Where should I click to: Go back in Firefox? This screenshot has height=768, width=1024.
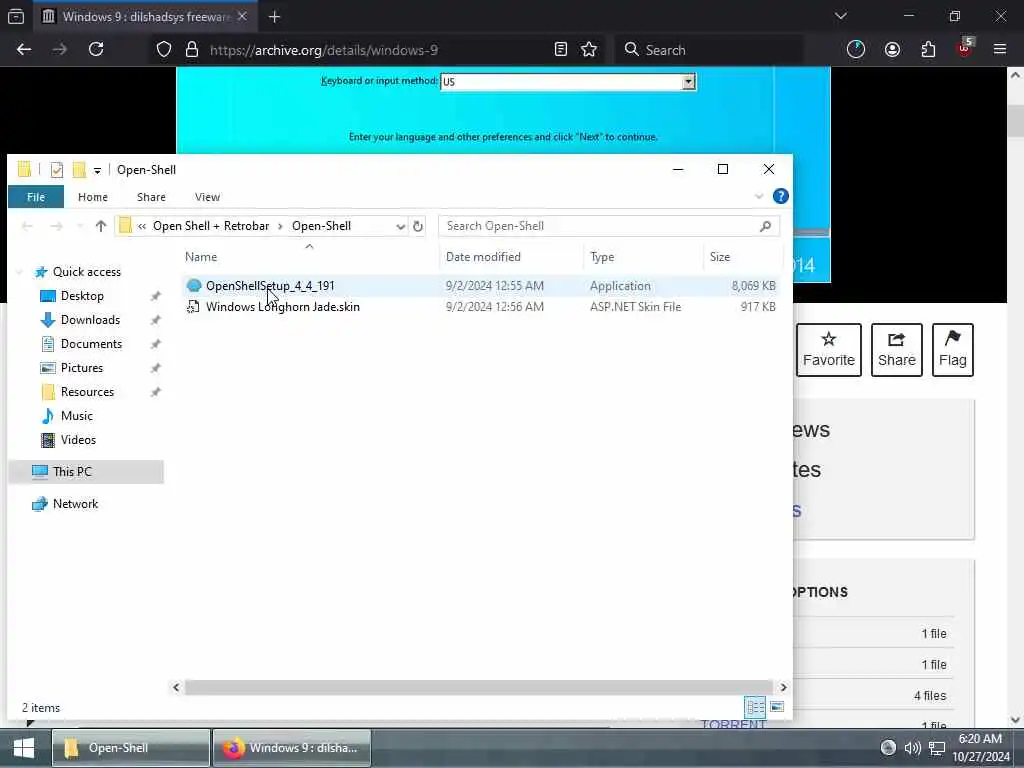(24, 50)
